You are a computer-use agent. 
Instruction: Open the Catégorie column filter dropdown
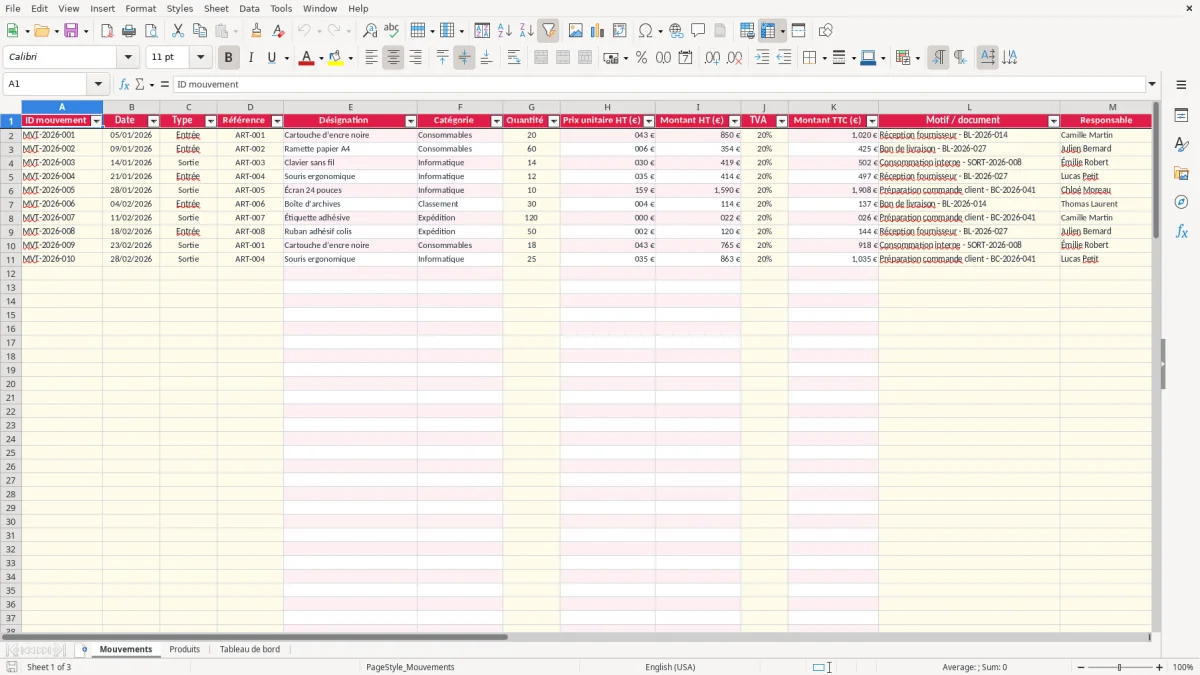[496, 121]
